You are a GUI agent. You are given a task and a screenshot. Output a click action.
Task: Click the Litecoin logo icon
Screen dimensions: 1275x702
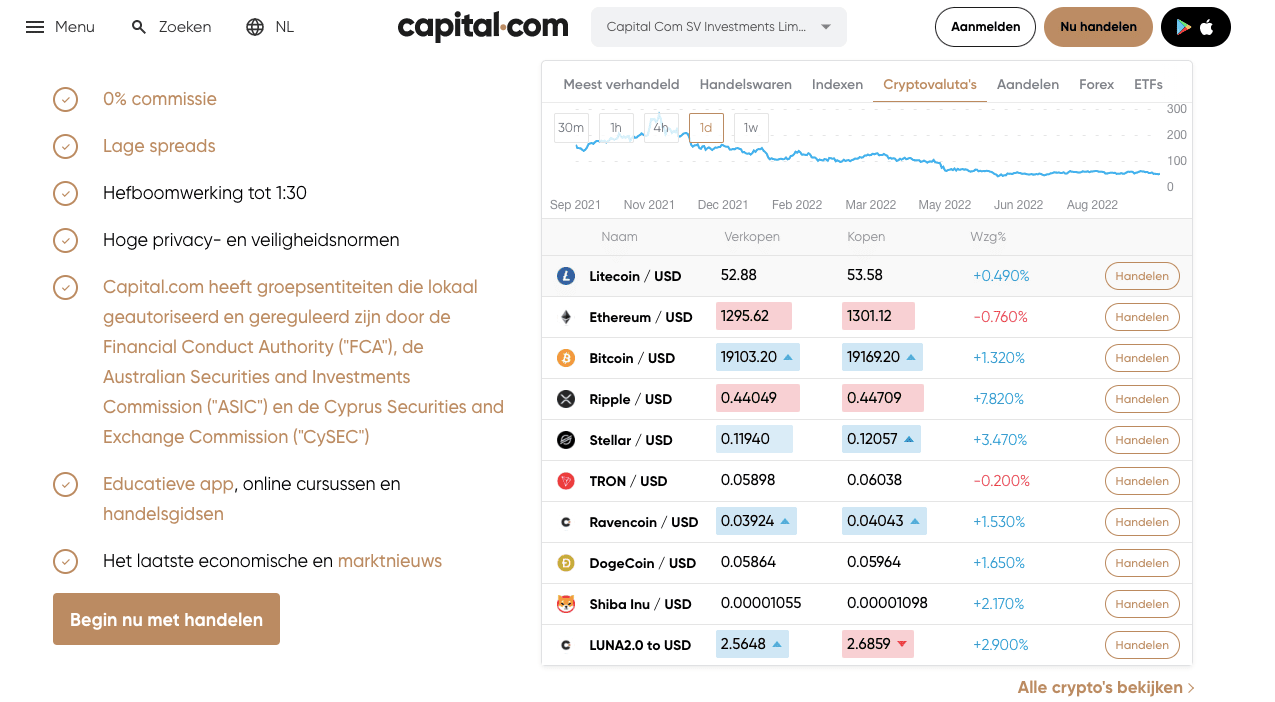(x=566, y=276)
